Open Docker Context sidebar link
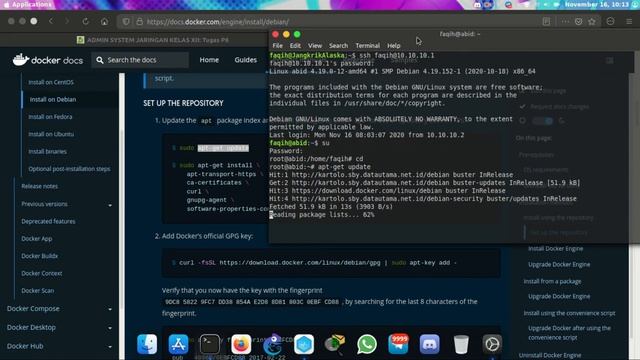The image size is (640, 360). point(42,273)
